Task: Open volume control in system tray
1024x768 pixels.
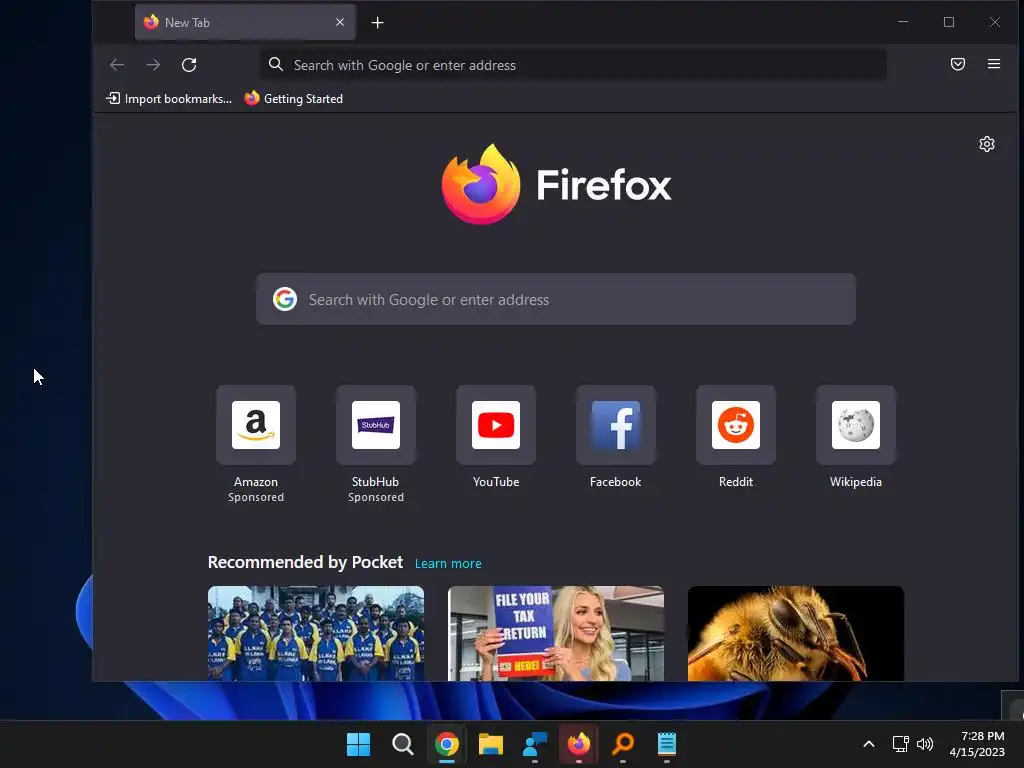Action: pyautogui.click(x=925, y=744)
